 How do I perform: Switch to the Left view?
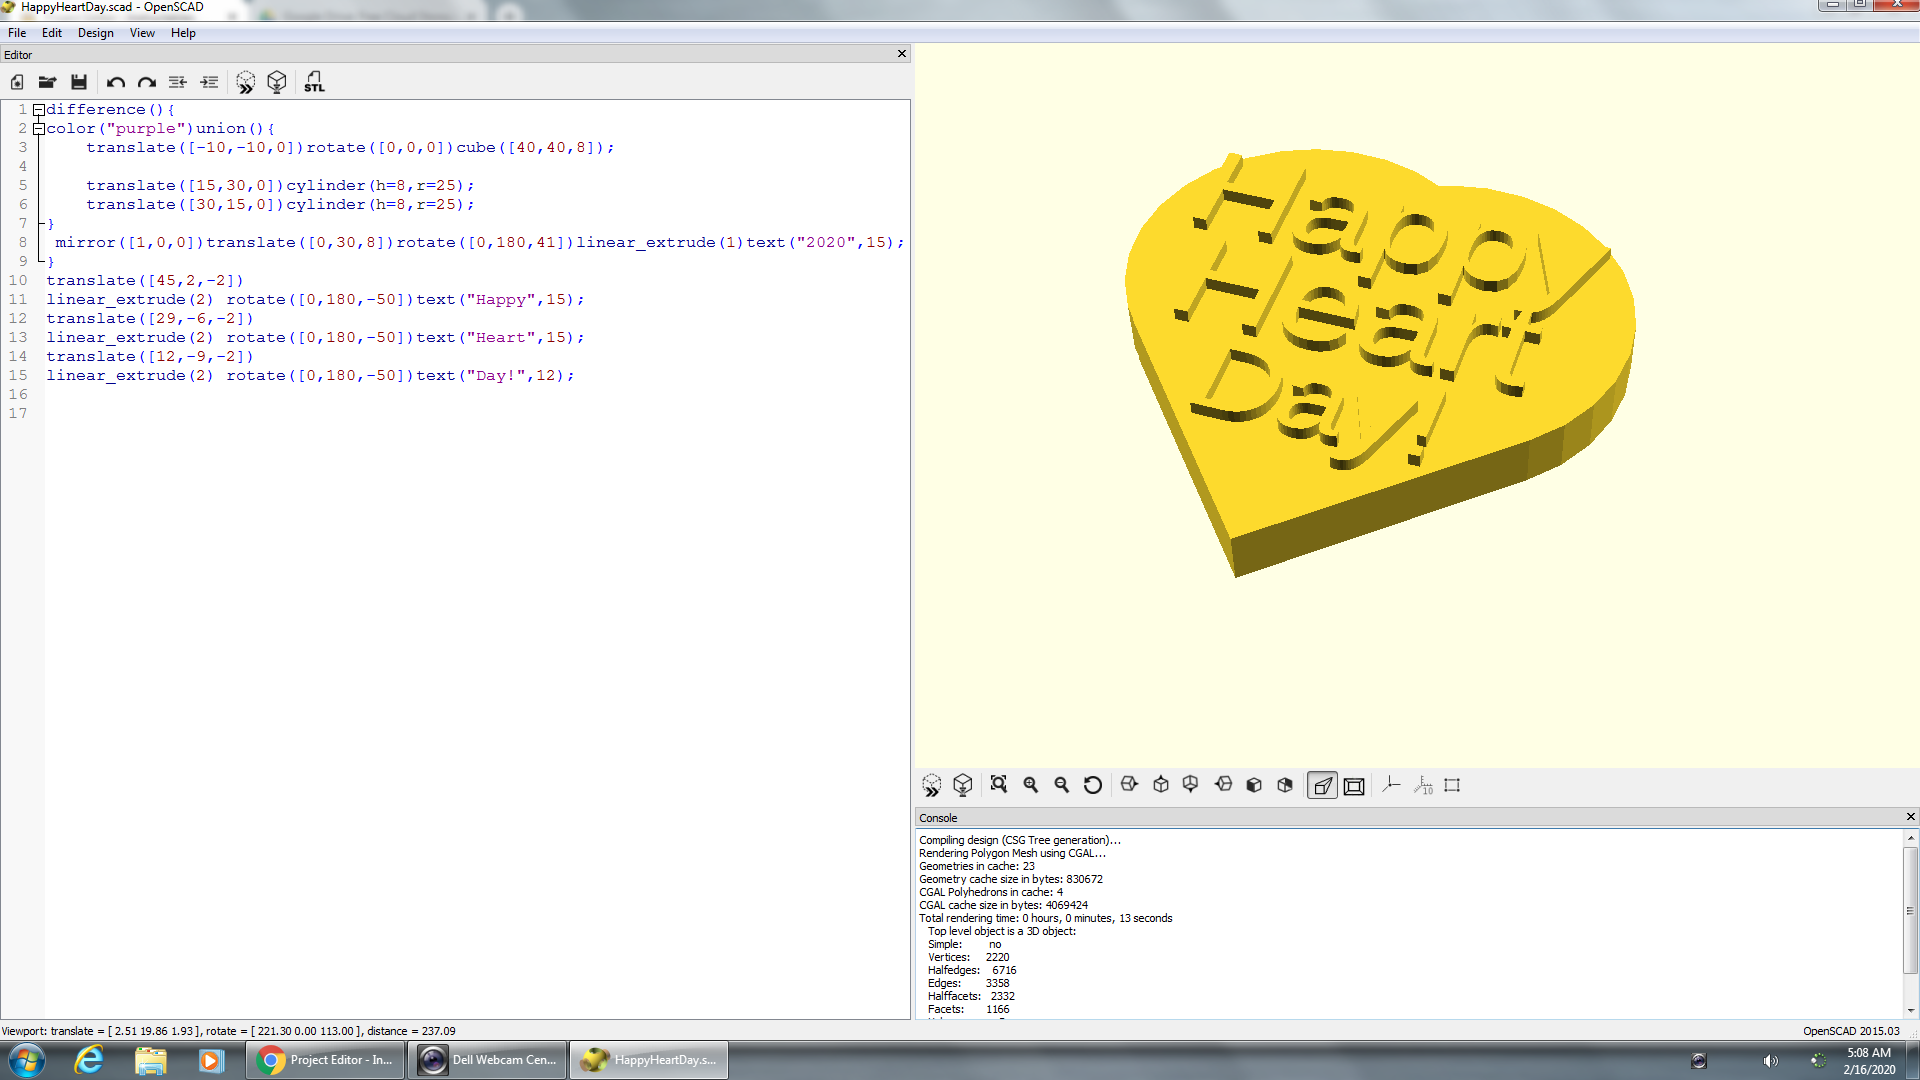[1223, 785]
